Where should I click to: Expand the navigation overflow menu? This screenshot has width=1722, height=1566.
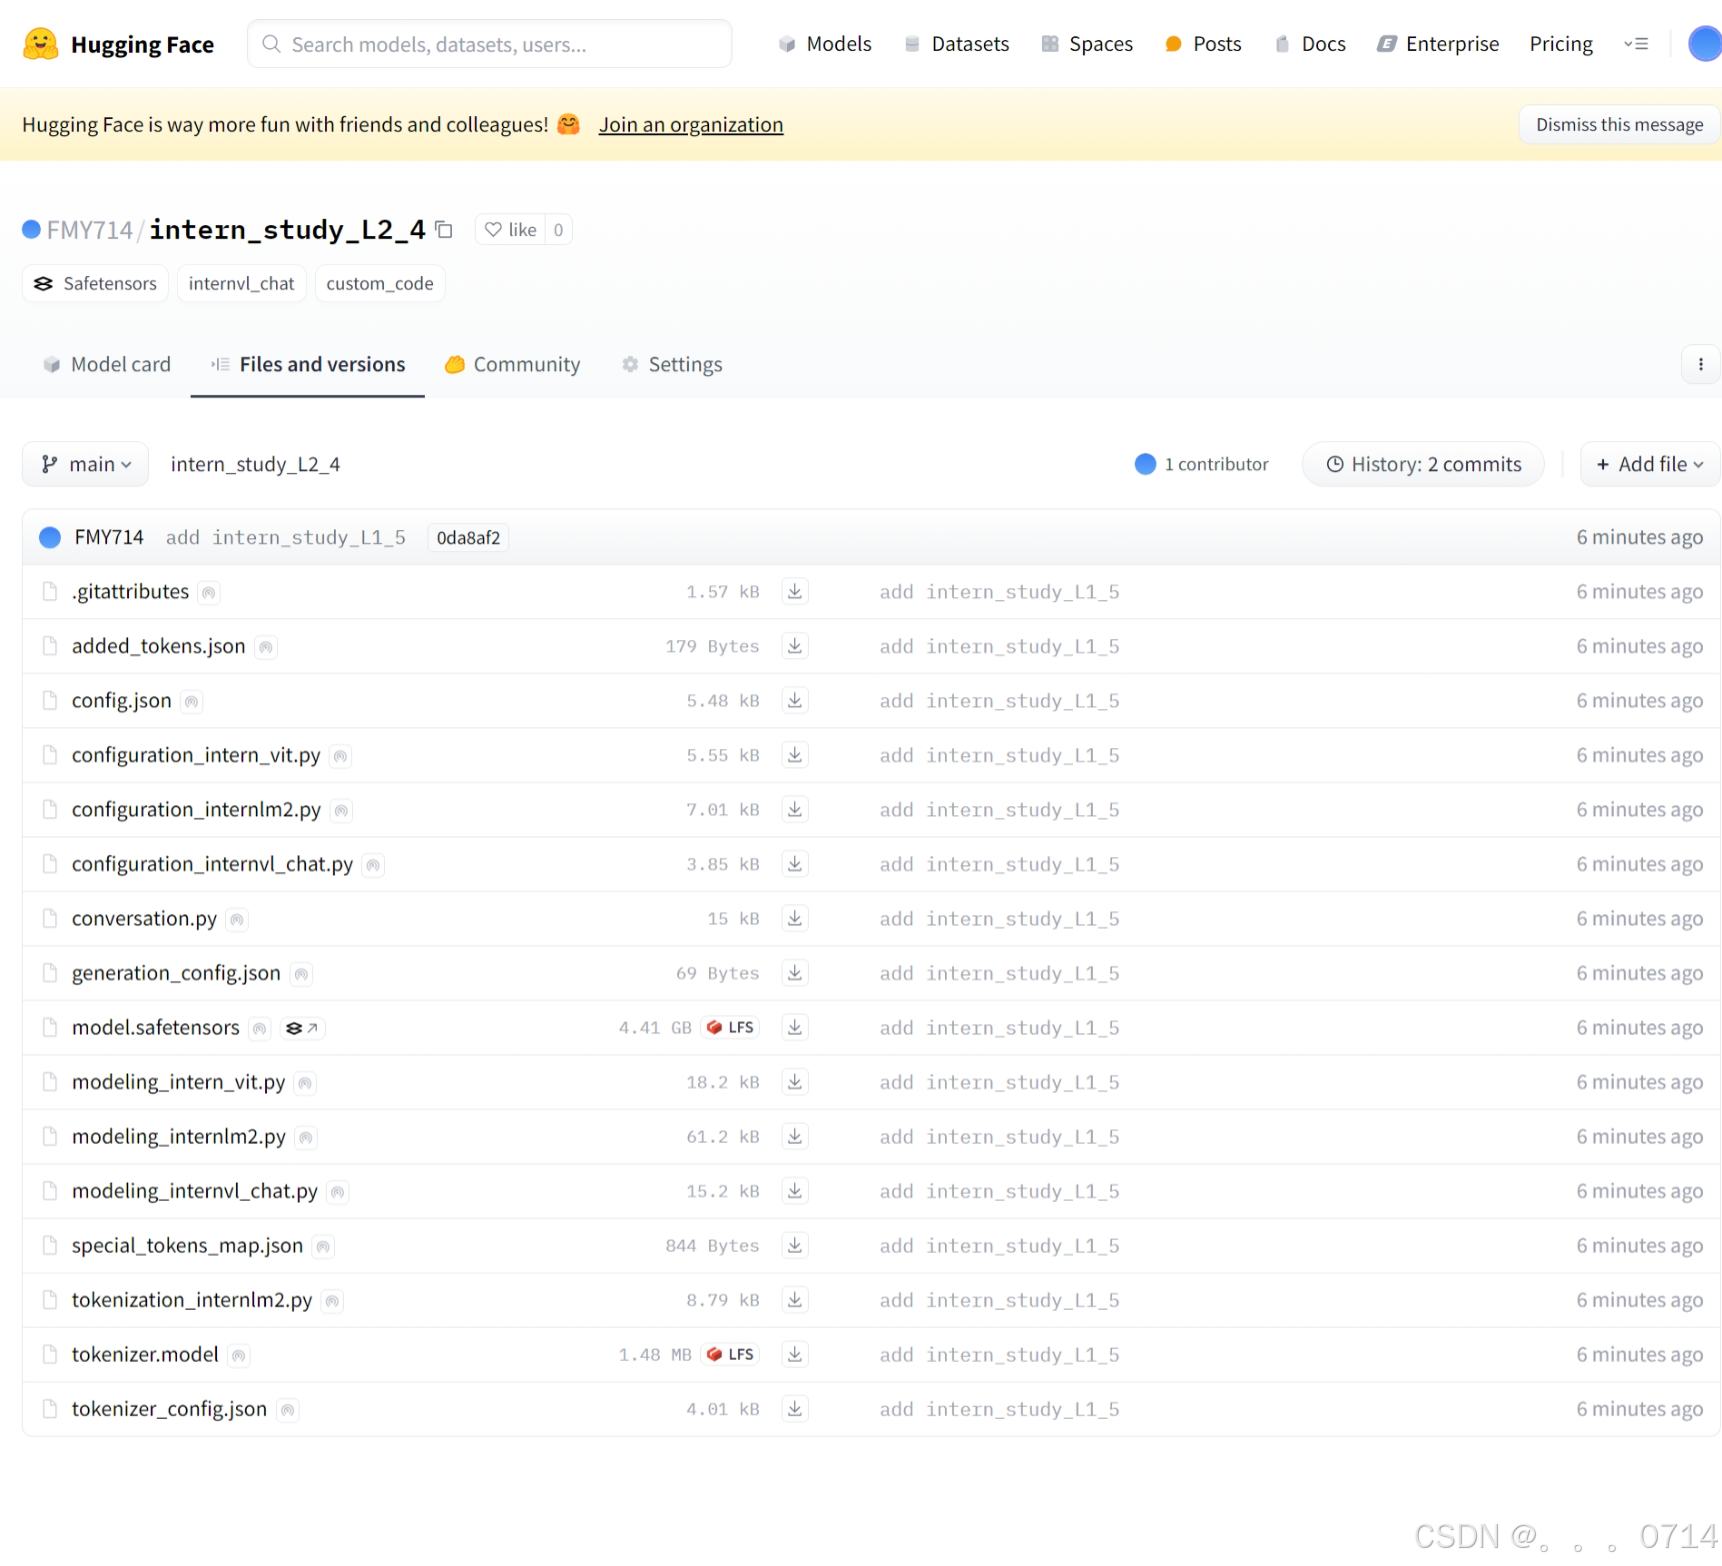[x=1636, y=44]
